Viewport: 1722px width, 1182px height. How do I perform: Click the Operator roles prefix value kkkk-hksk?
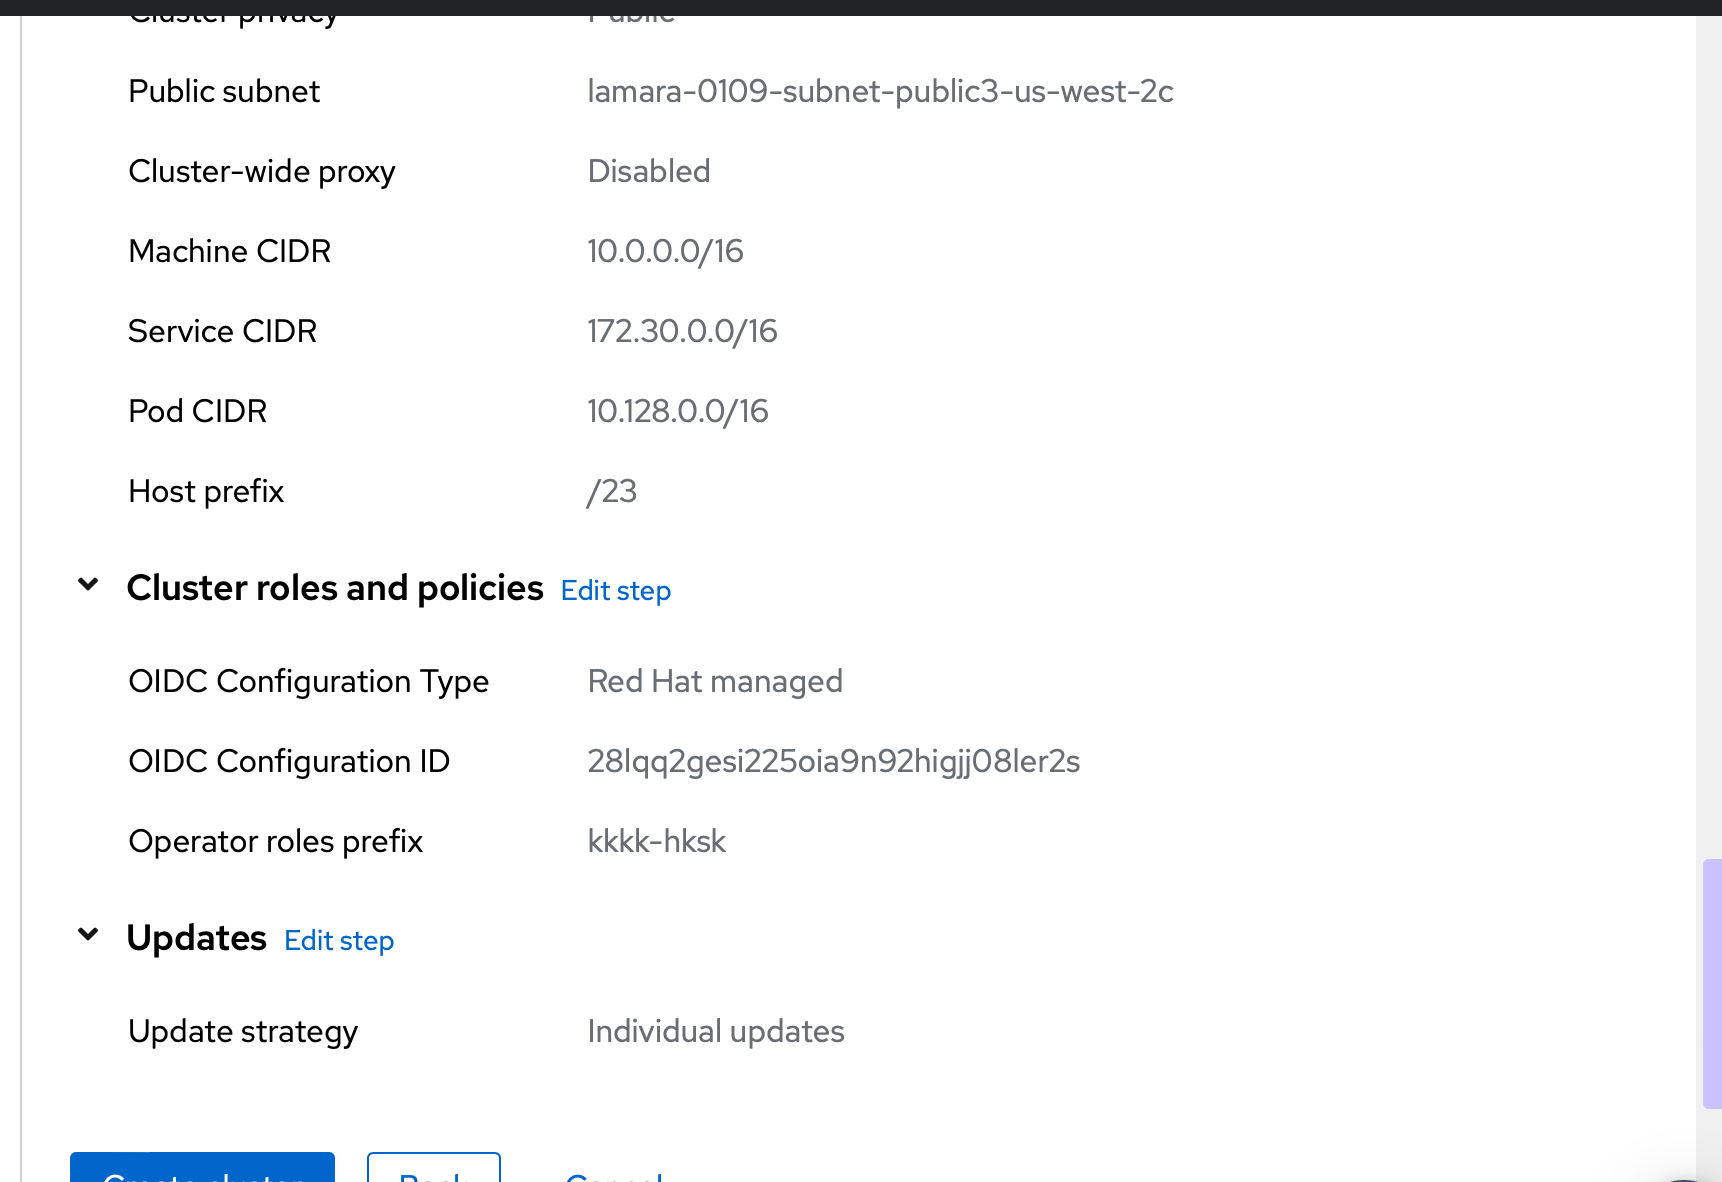pyautogui.click(x=656, y=842)
